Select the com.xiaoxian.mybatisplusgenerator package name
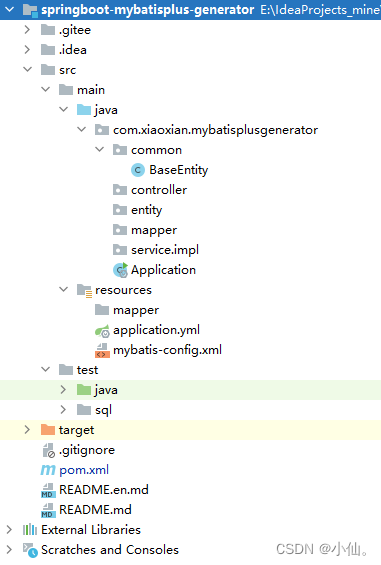The width and height of the screenshot is (381, 565). [216, 130]
